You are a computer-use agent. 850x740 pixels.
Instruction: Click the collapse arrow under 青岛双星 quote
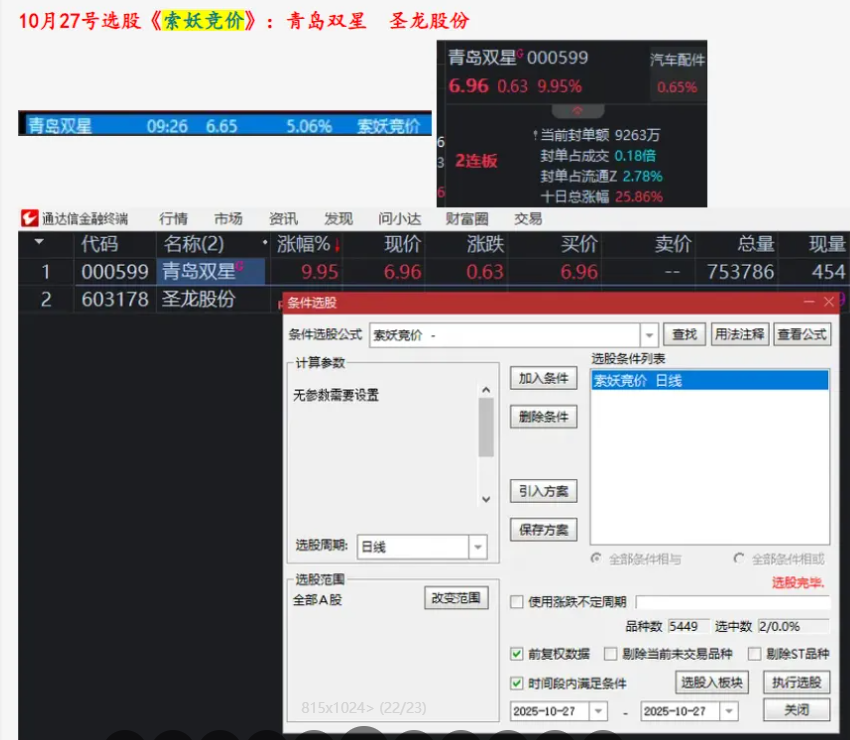coord(575,110)
